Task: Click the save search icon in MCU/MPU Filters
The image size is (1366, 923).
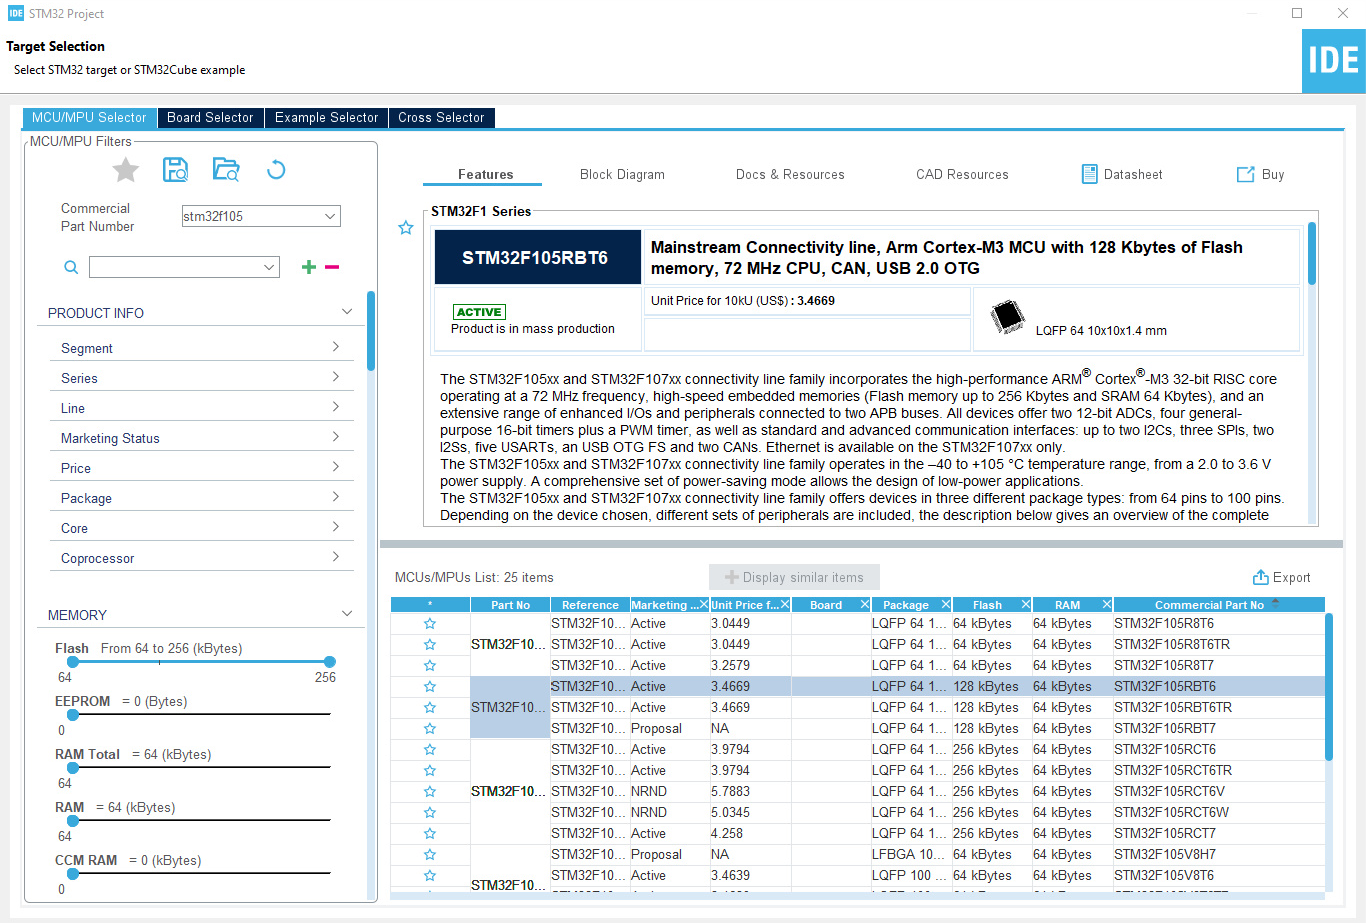Action: pyautogui.click(x=176, y=170)
